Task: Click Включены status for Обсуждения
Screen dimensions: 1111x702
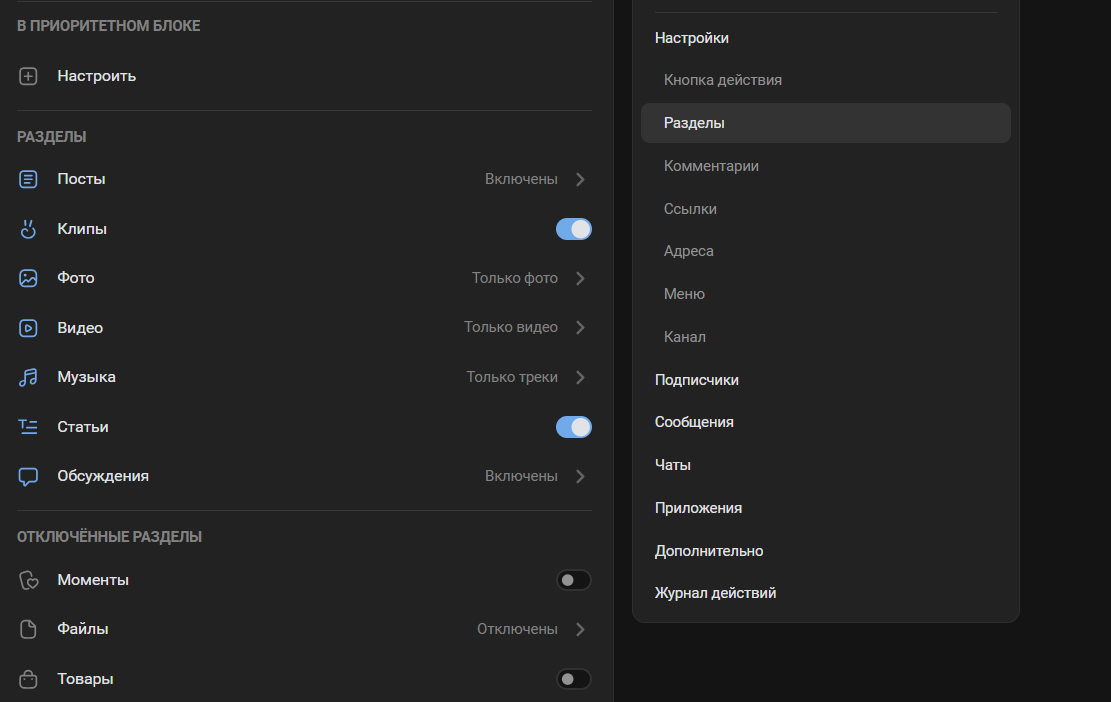Action: [521, 476]
